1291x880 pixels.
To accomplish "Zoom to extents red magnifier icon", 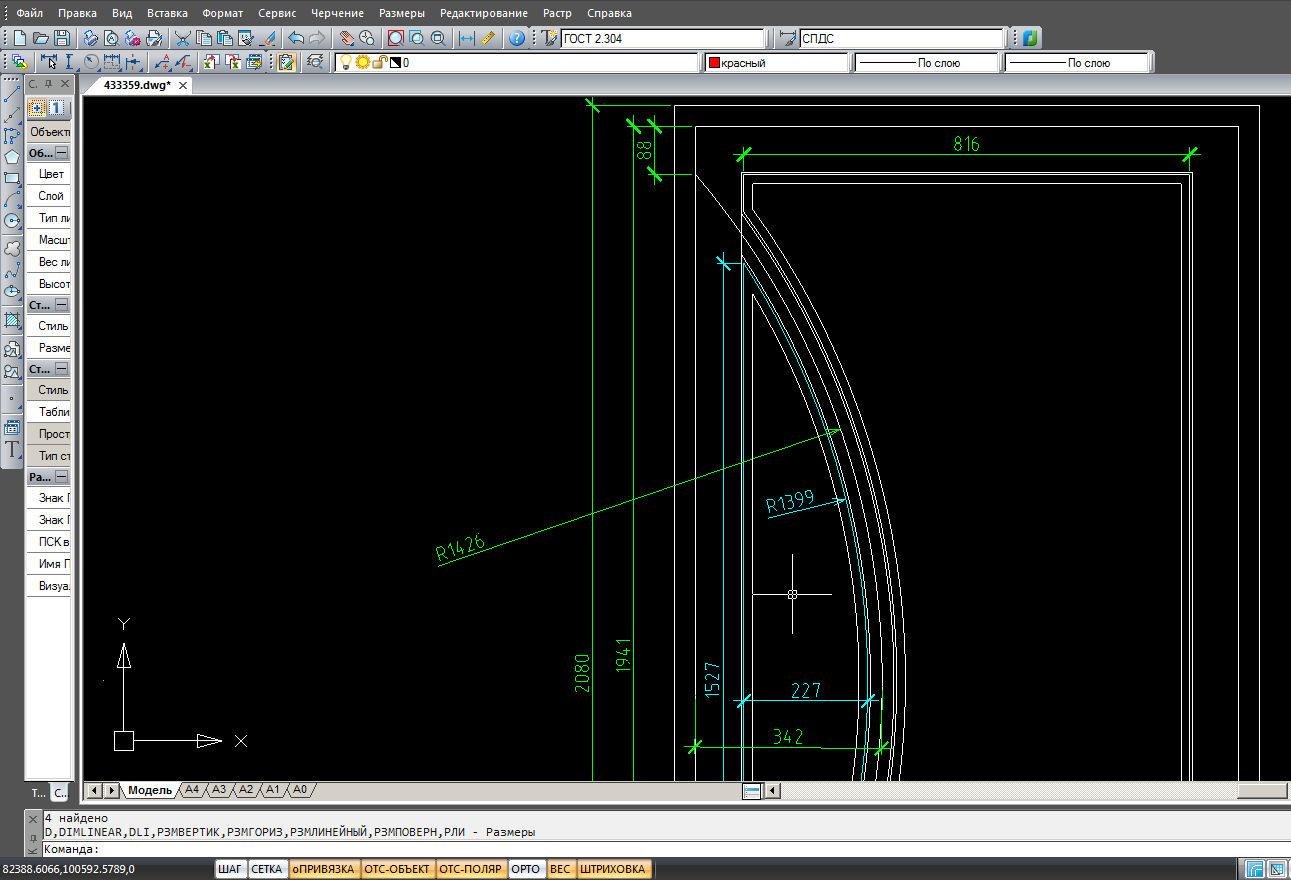I will (x=395, y=38).
